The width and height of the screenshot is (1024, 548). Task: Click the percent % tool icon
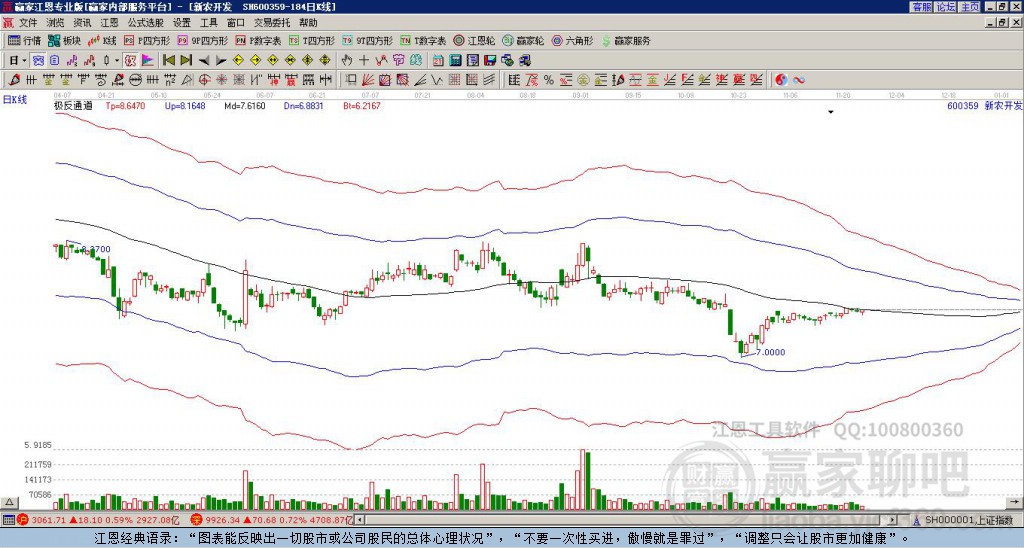point(549,80)
